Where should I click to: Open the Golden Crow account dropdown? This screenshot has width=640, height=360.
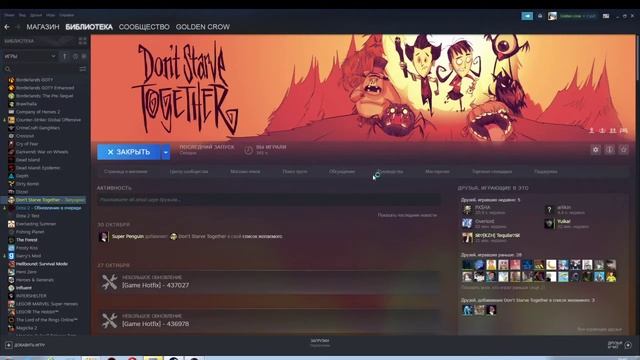[x=578, y=16]
